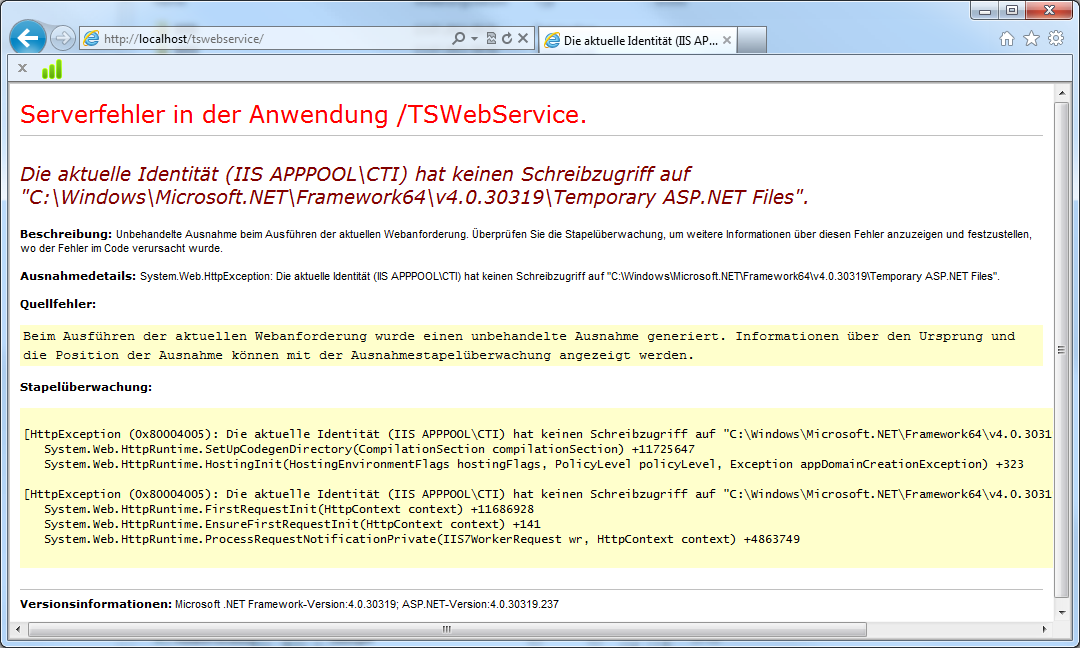Screen dimensions: 1080x648
Task: Click the Forward navigation arrow
Action: [62, 39]
